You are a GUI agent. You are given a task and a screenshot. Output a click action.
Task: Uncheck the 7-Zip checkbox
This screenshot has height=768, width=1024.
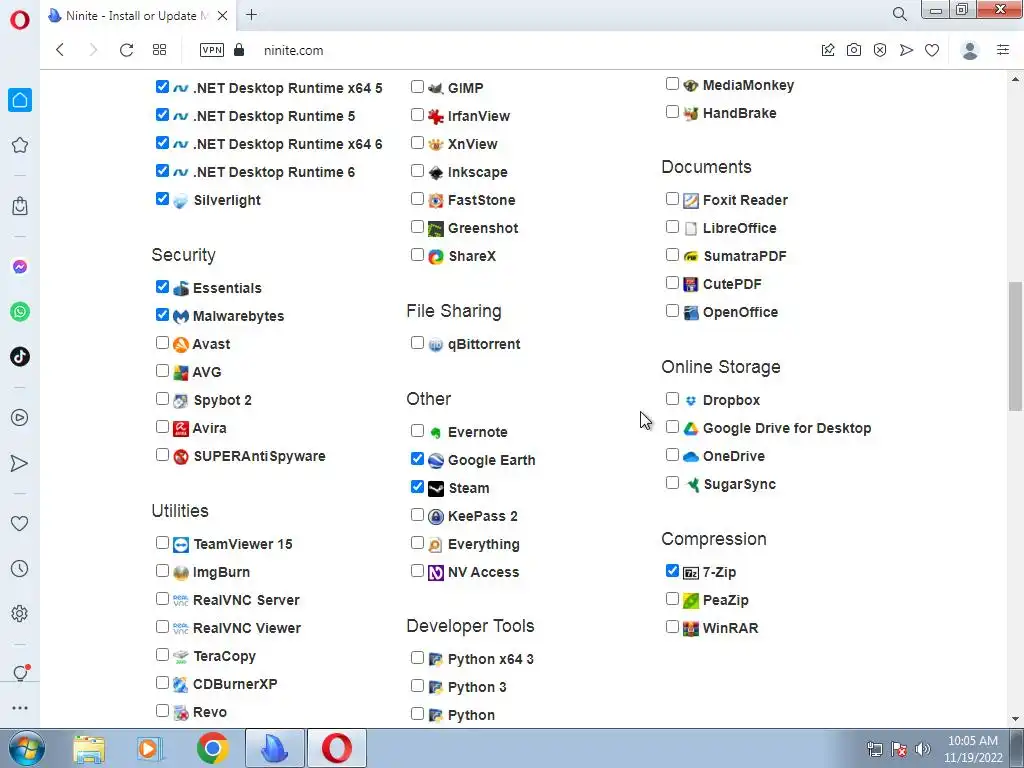[672, 570]
